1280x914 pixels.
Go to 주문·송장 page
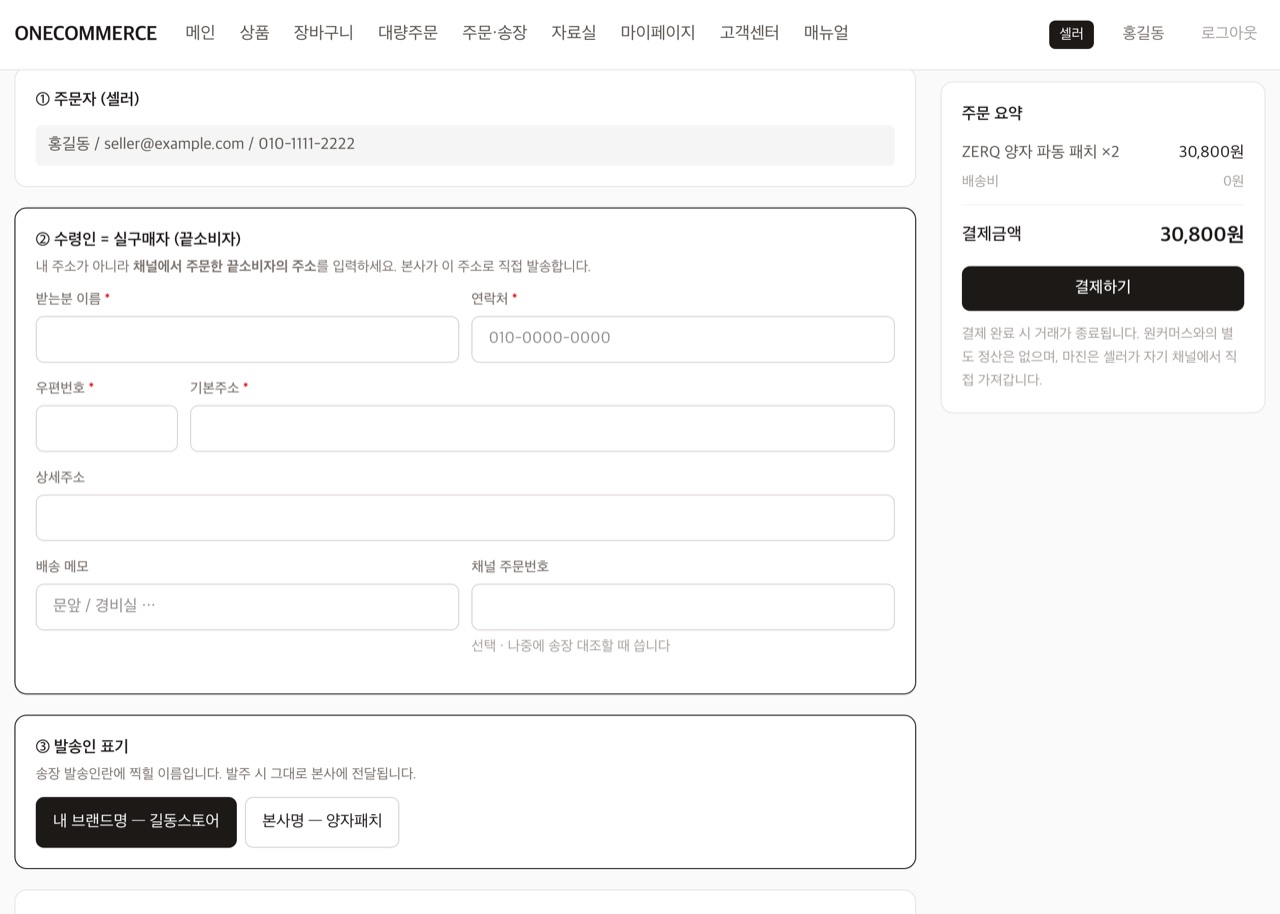tap(494, 32)
